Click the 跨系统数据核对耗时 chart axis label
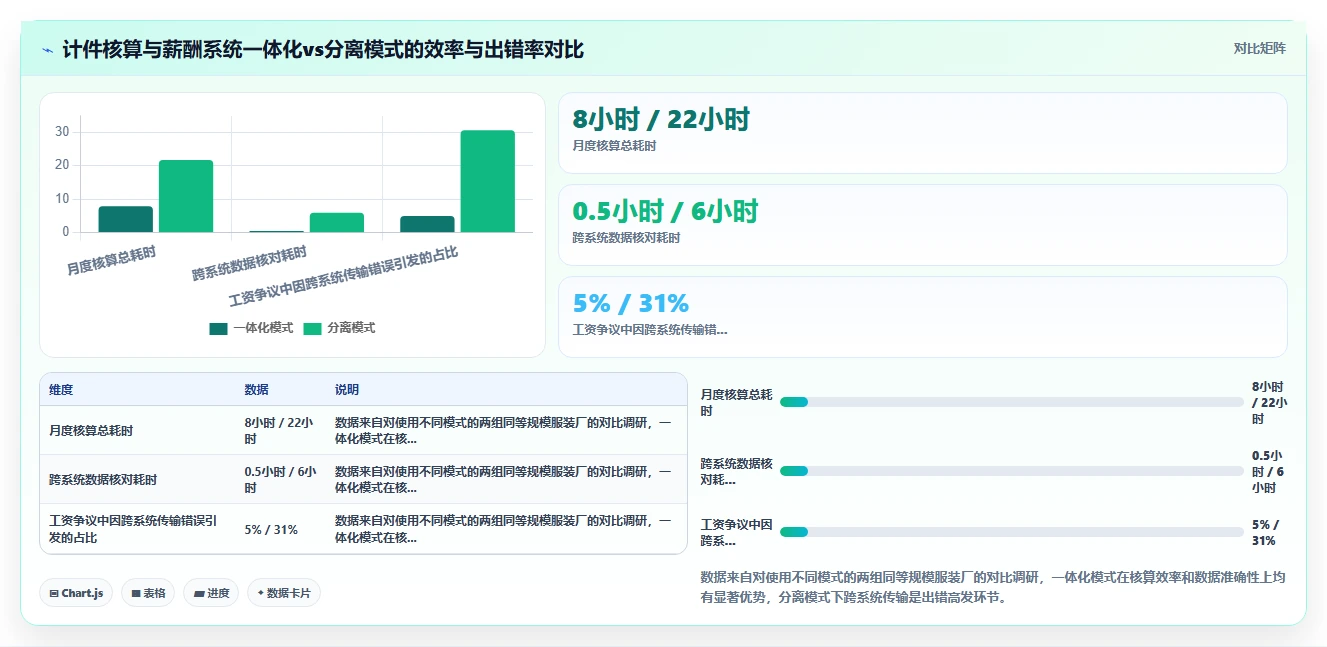 pyautogui.click(x=250, y=263)
